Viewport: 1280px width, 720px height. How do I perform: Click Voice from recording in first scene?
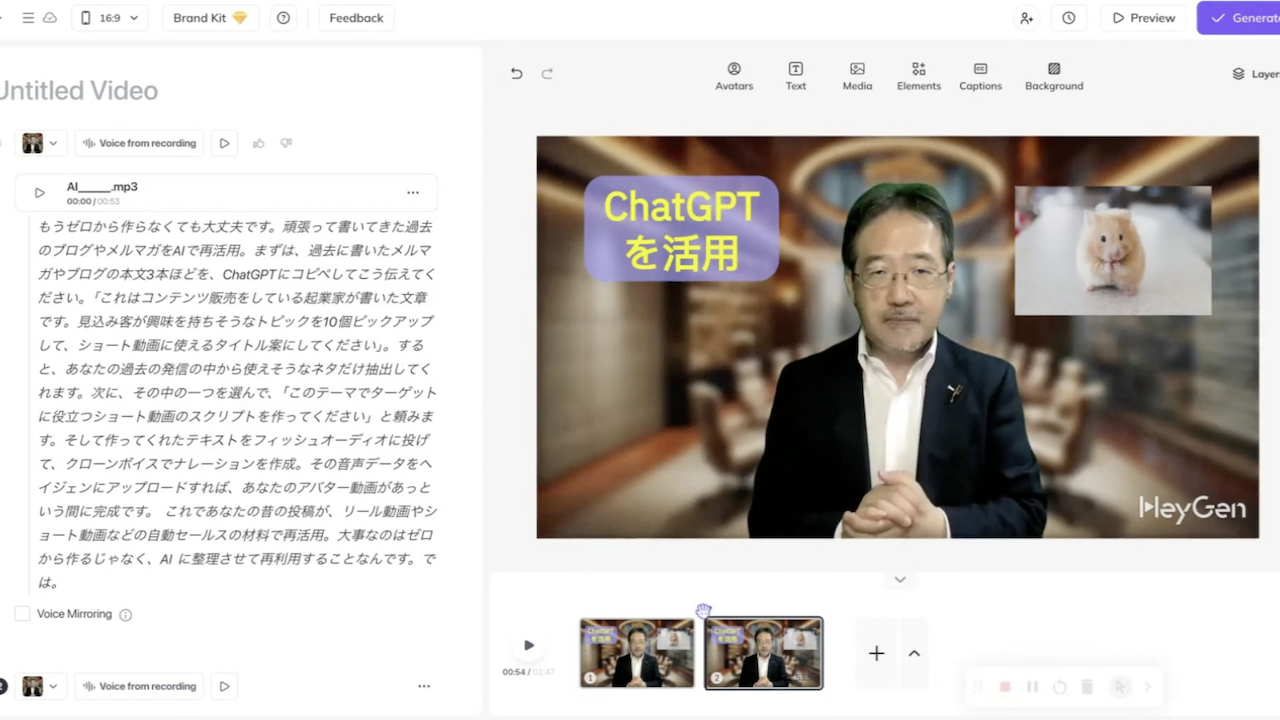click(x=139, y=143)
